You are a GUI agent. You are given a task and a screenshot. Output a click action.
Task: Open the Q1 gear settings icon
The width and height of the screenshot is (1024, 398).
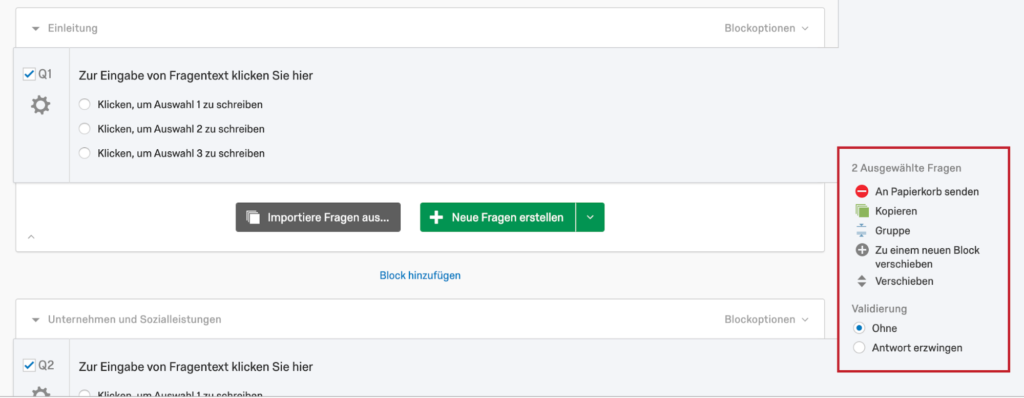(x=40, y=105)
